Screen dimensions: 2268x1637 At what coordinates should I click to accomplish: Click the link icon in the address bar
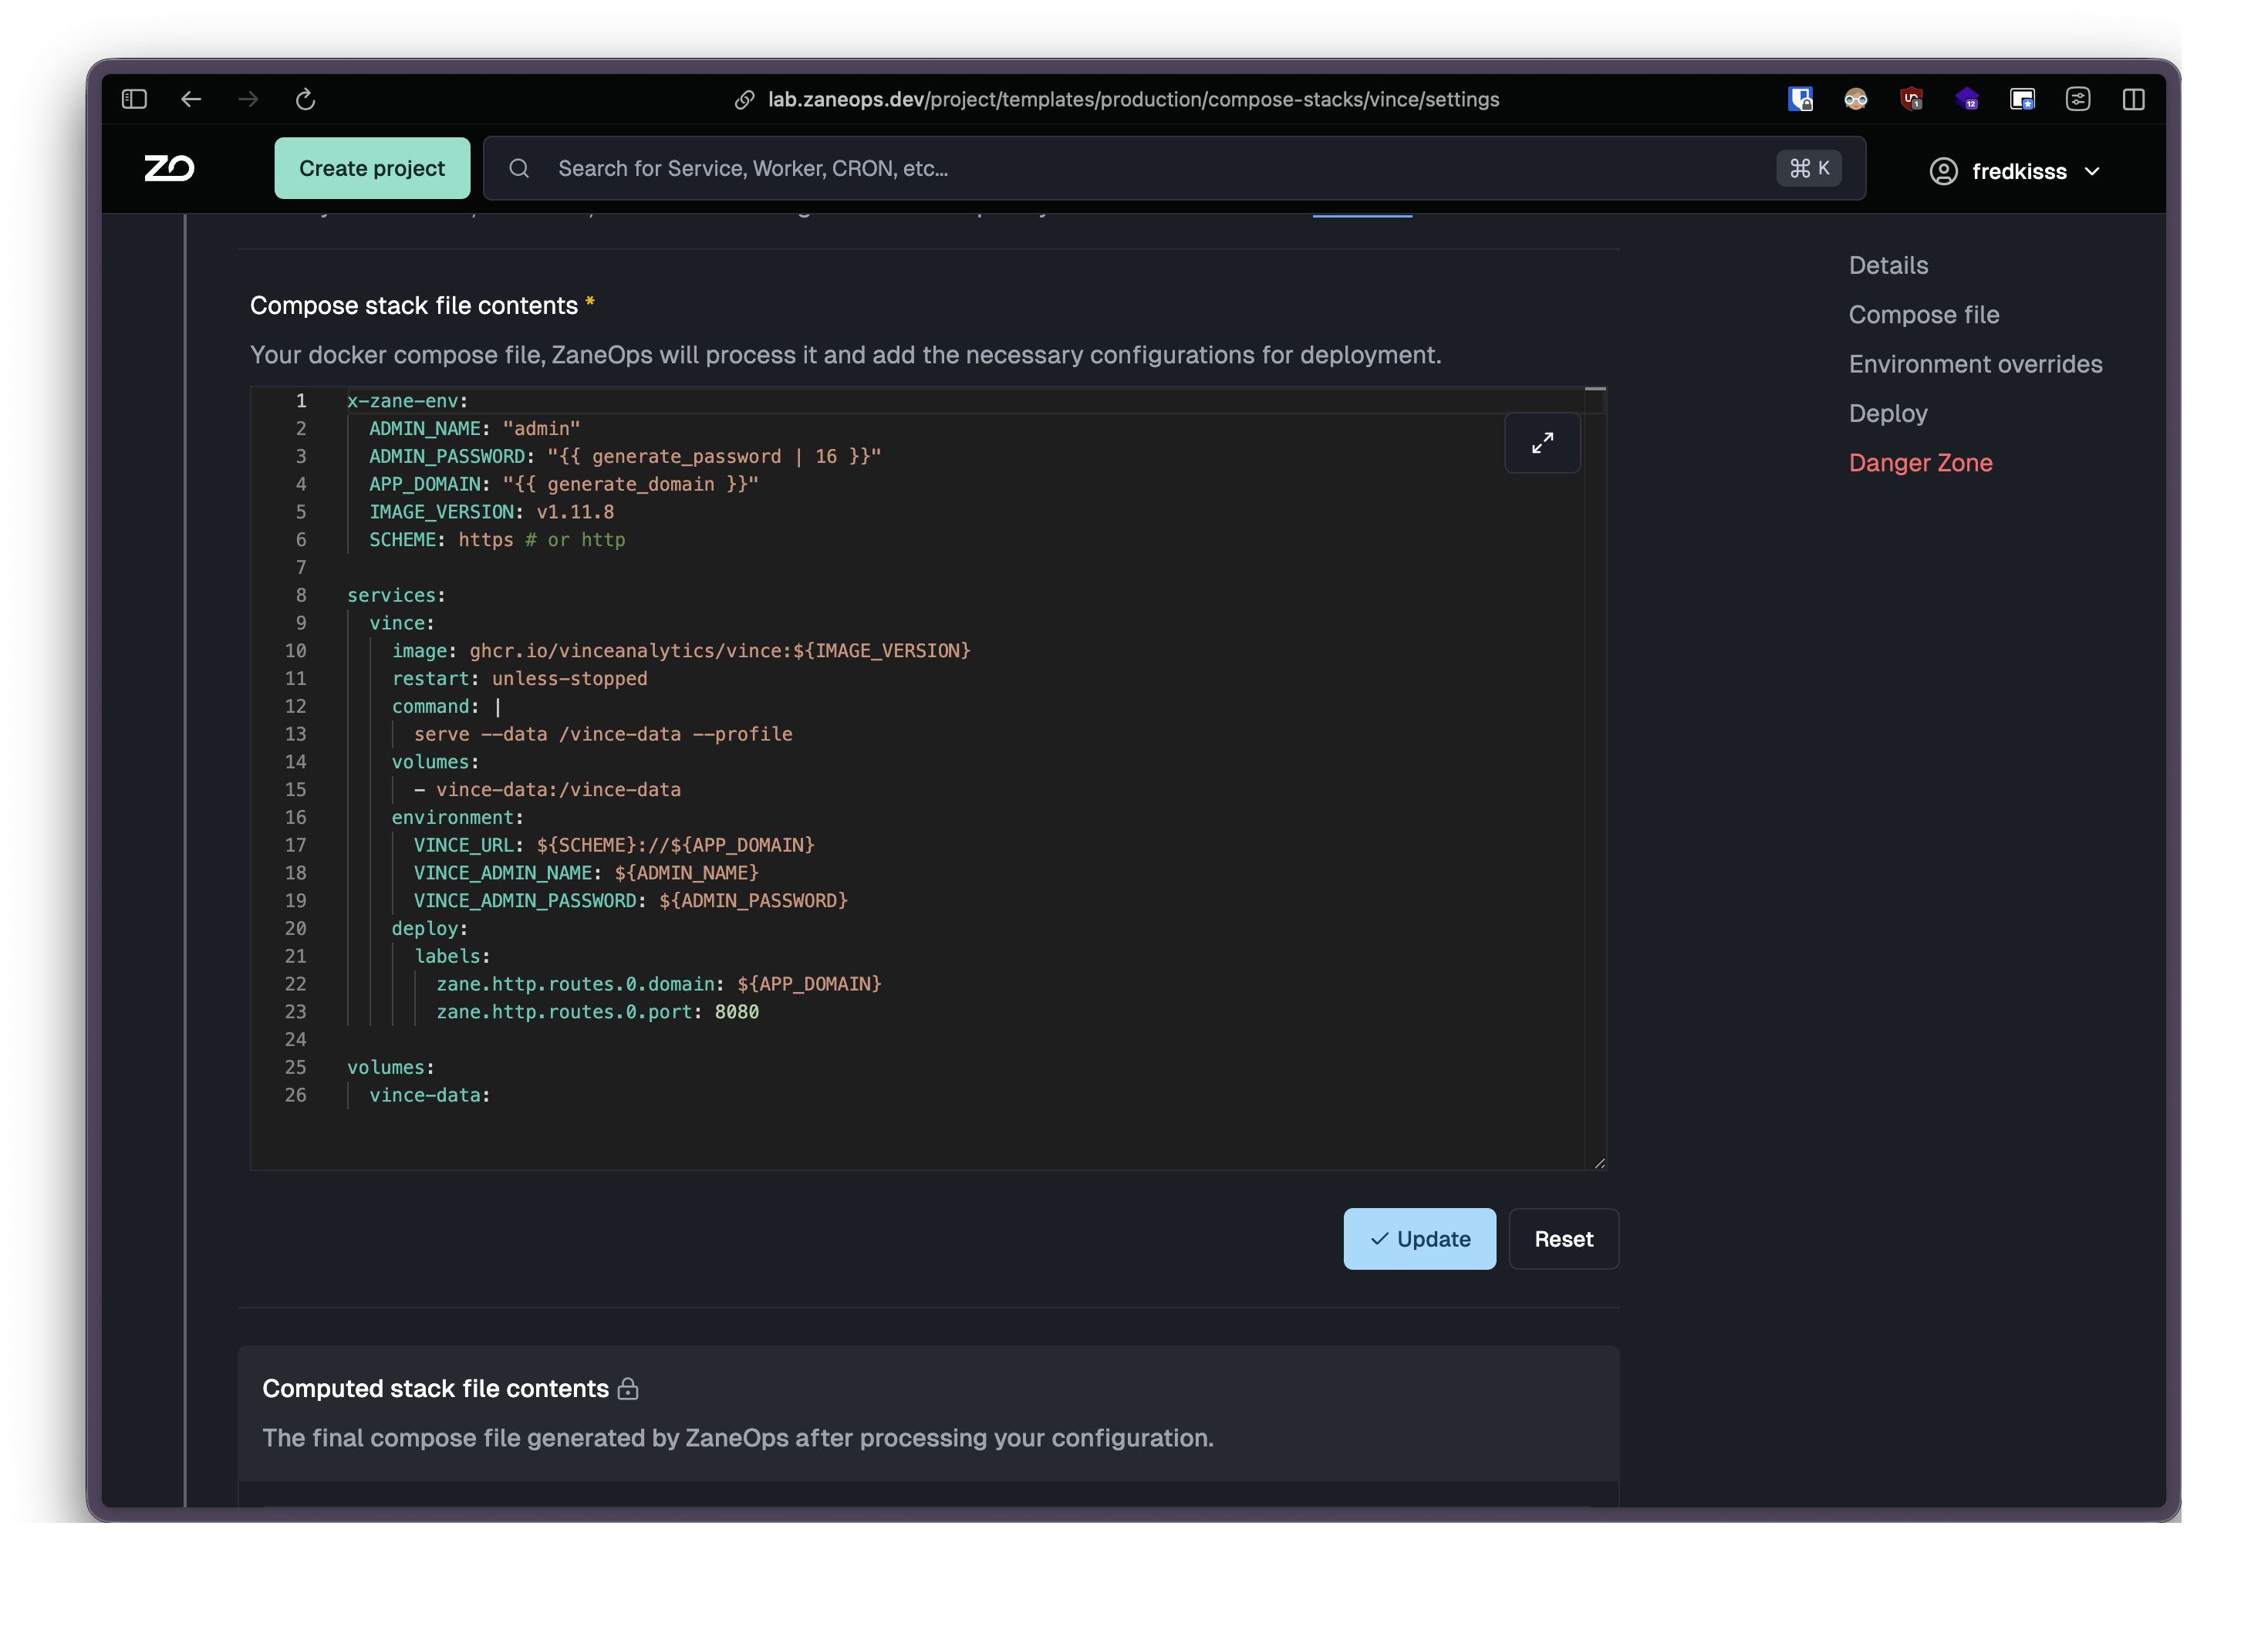[x=744, y=100]
